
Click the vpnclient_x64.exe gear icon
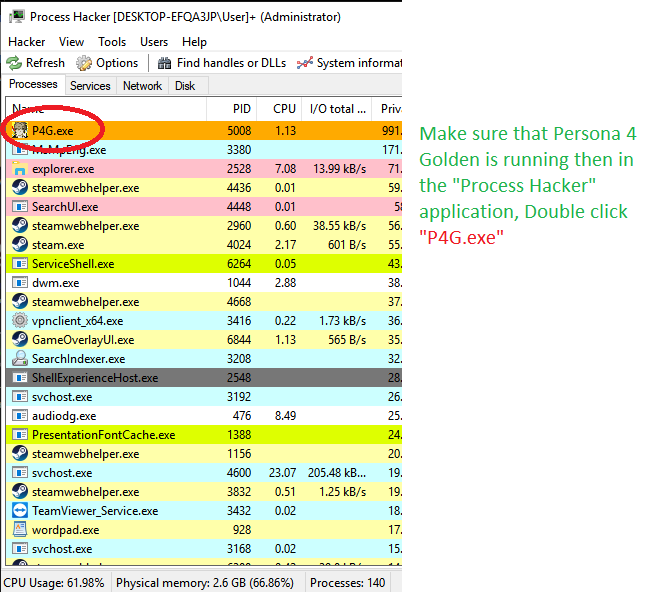19,320
